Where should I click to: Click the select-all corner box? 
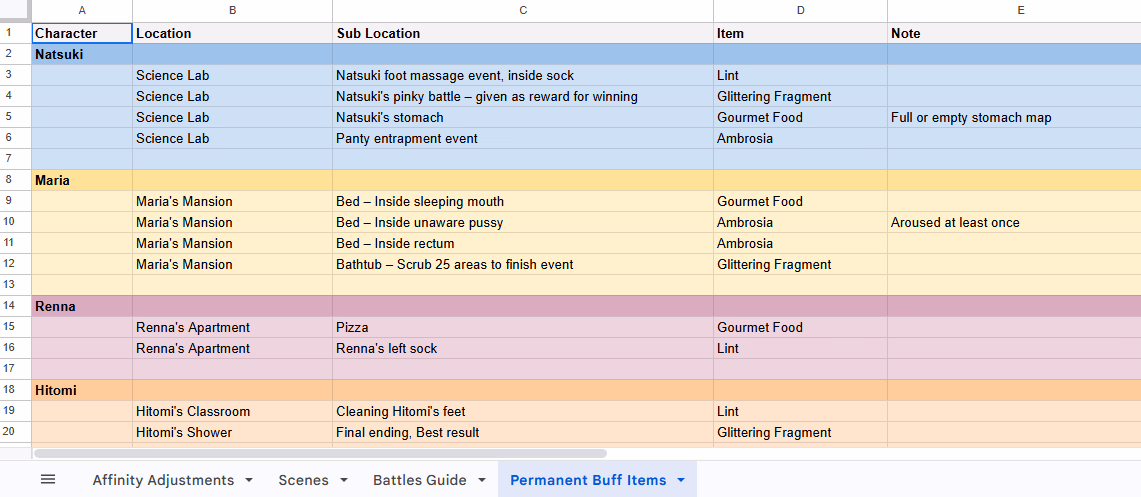tap(15, 11)
